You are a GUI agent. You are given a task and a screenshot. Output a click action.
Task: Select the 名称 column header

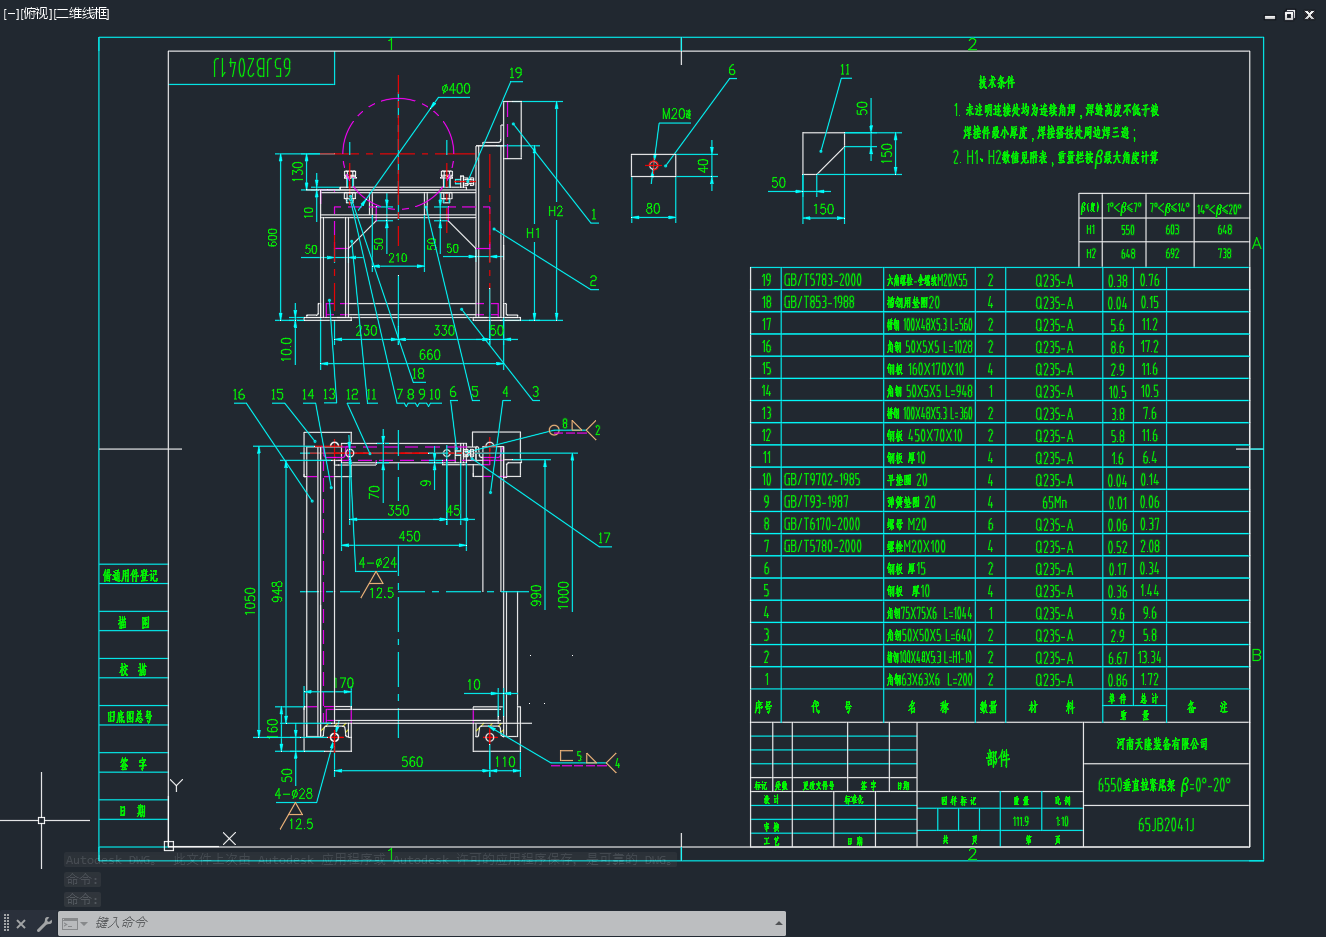point(929,708)
